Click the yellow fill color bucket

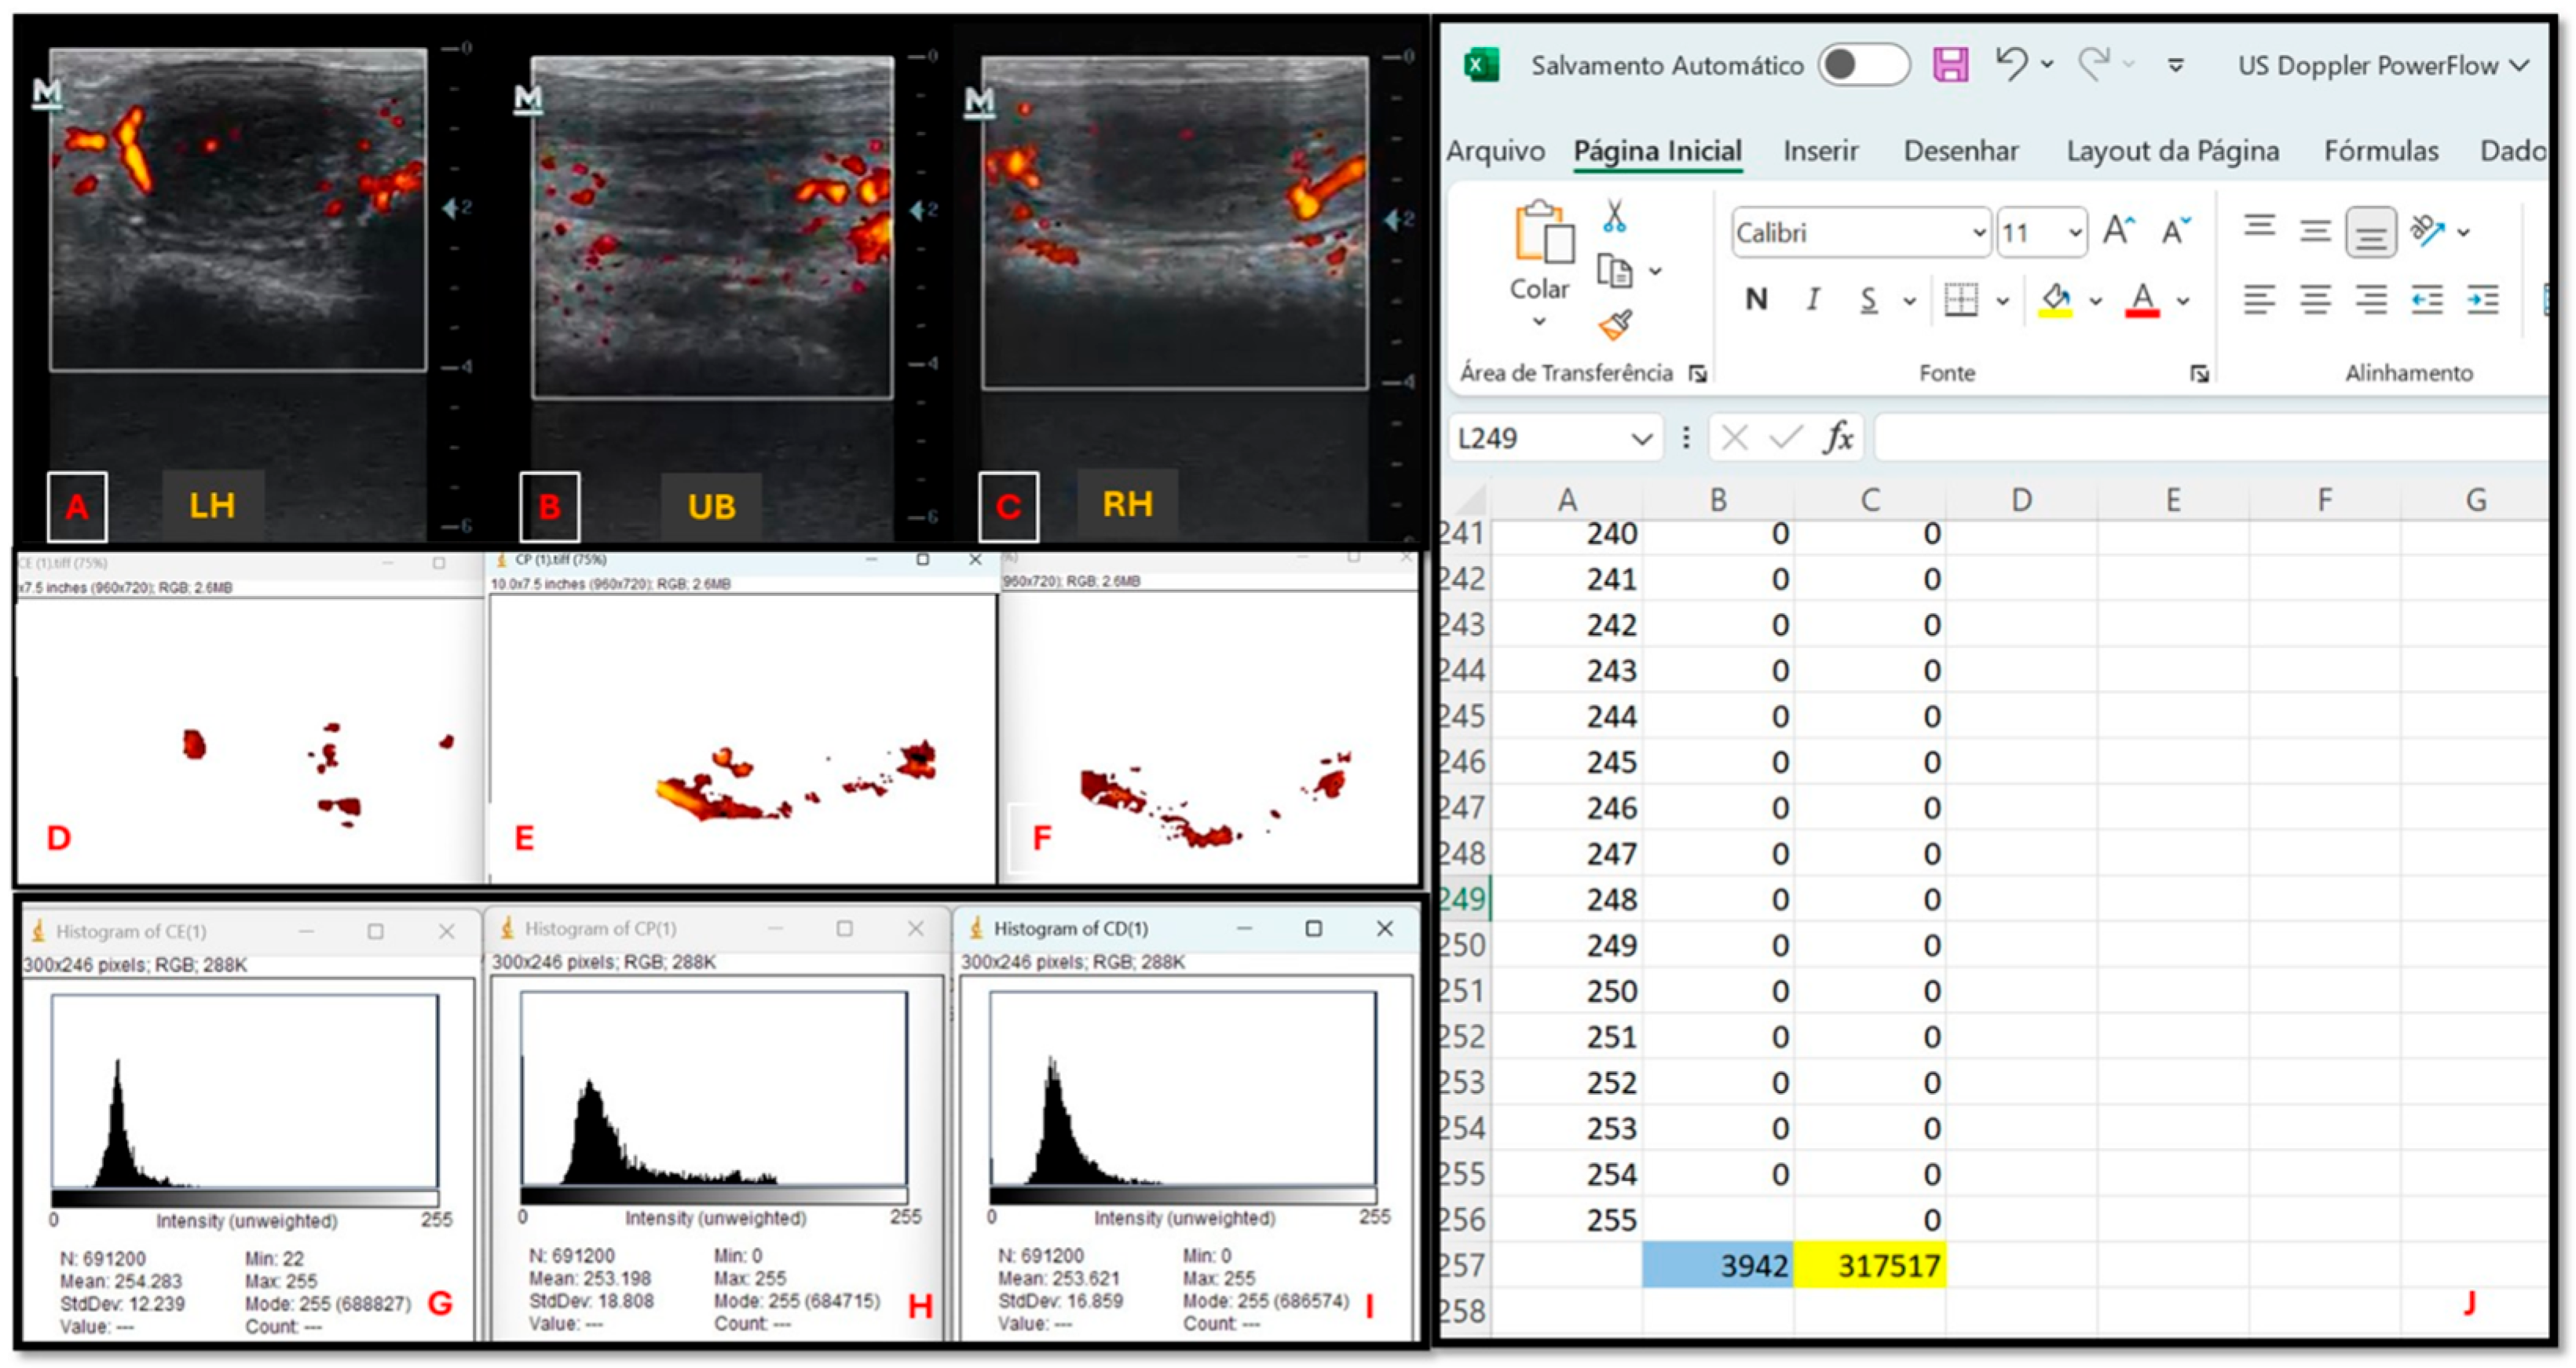pyautogui.click(x=2055, y=299)
